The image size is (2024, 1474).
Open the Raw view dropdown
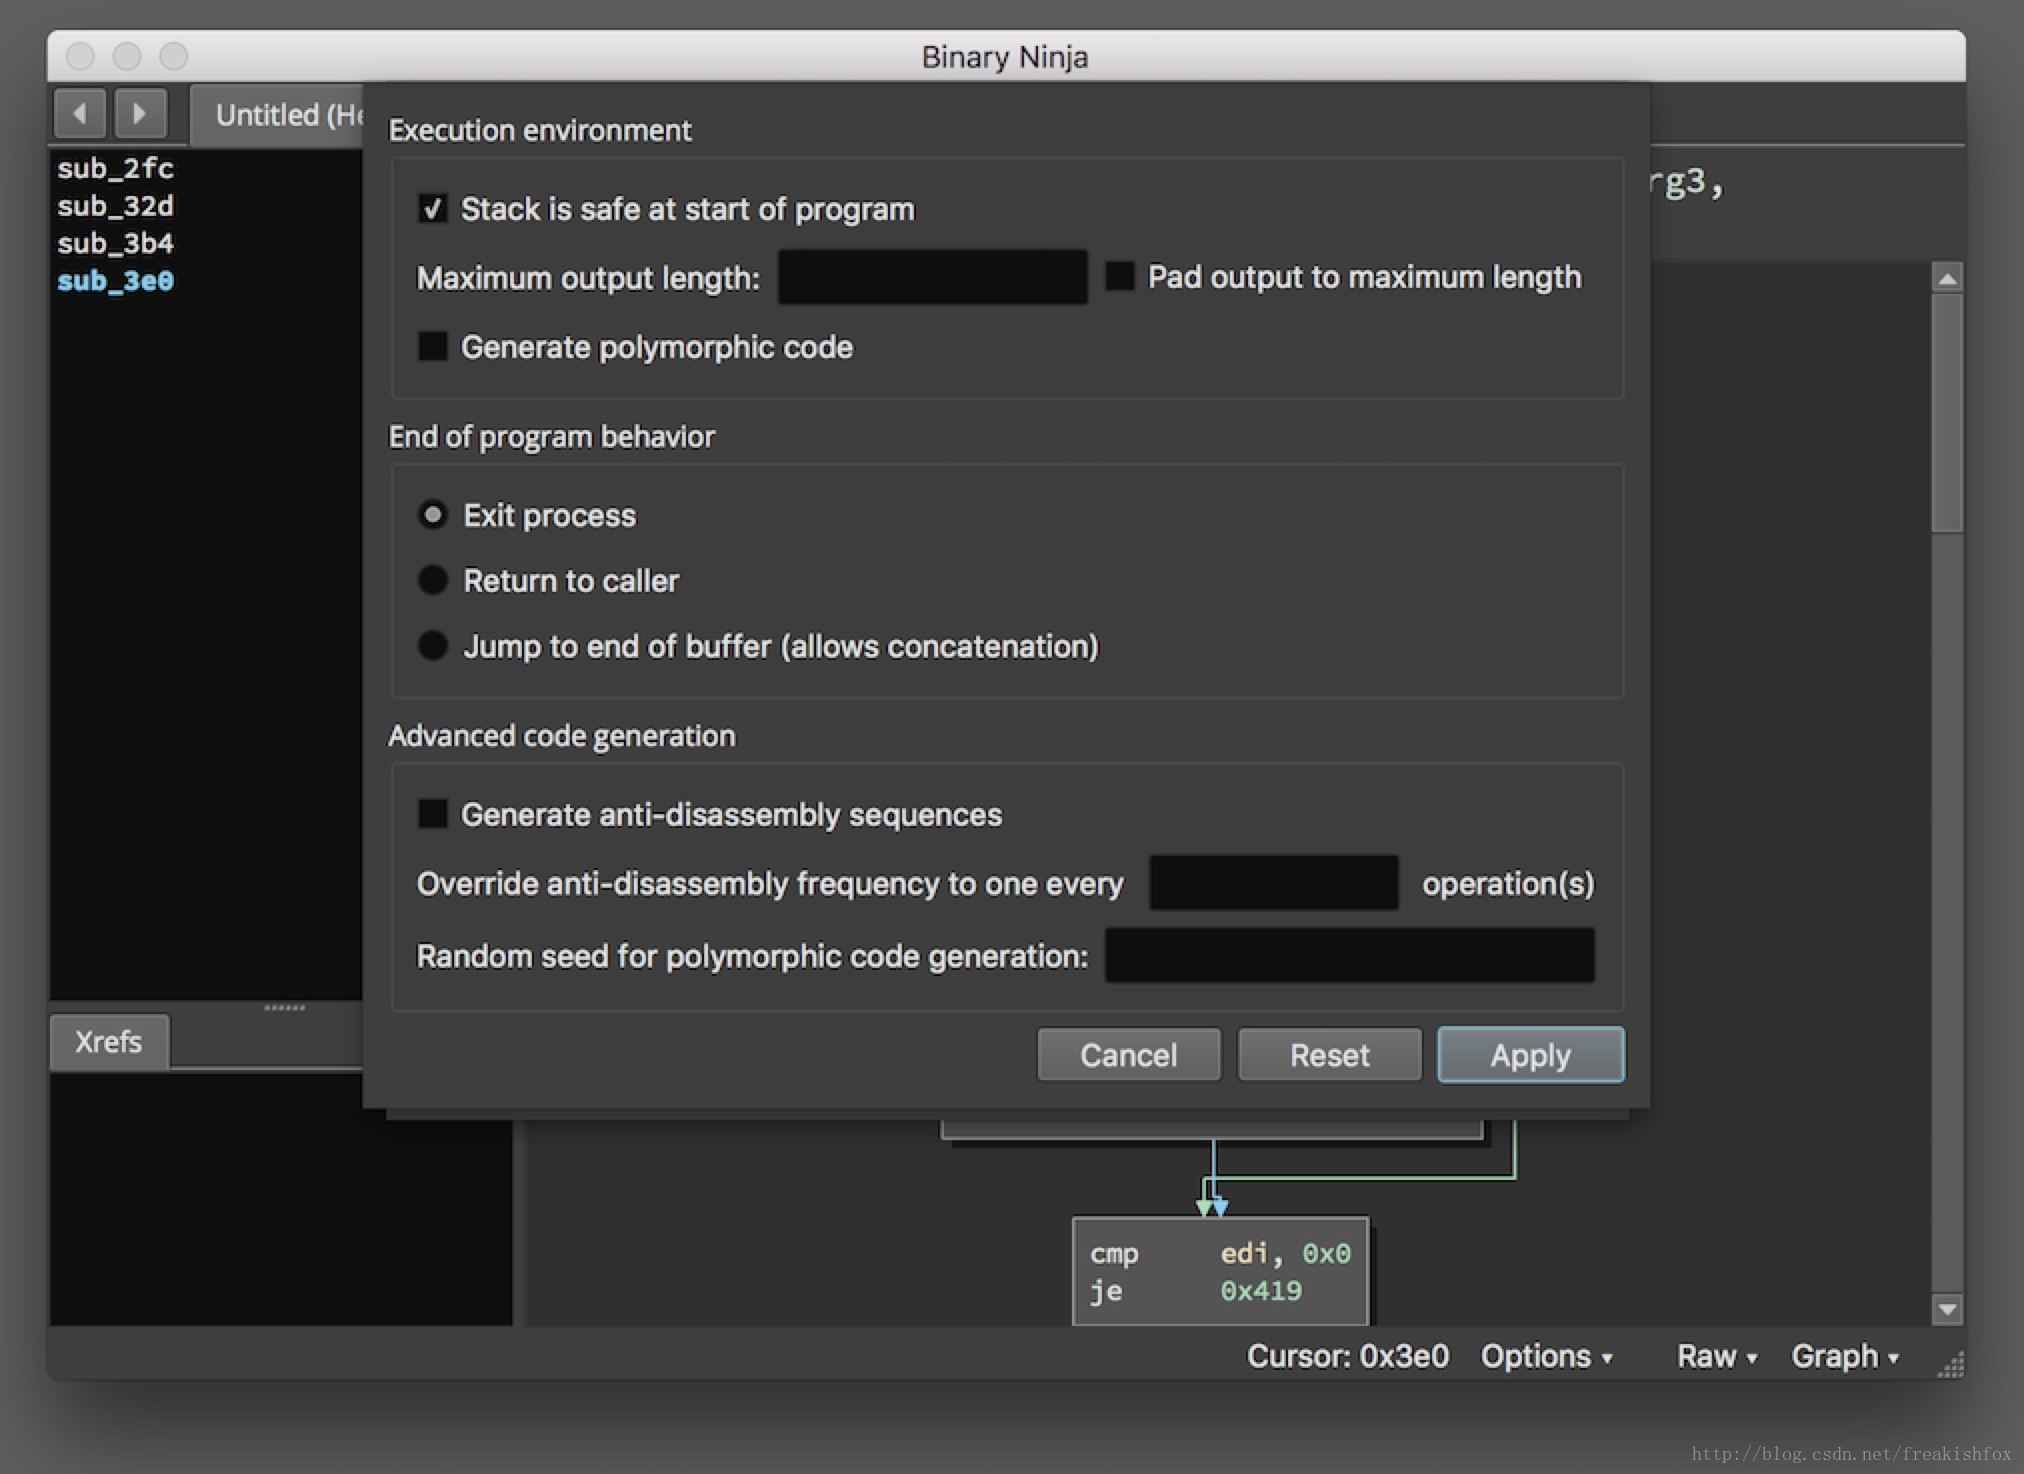(1716, 1356)
